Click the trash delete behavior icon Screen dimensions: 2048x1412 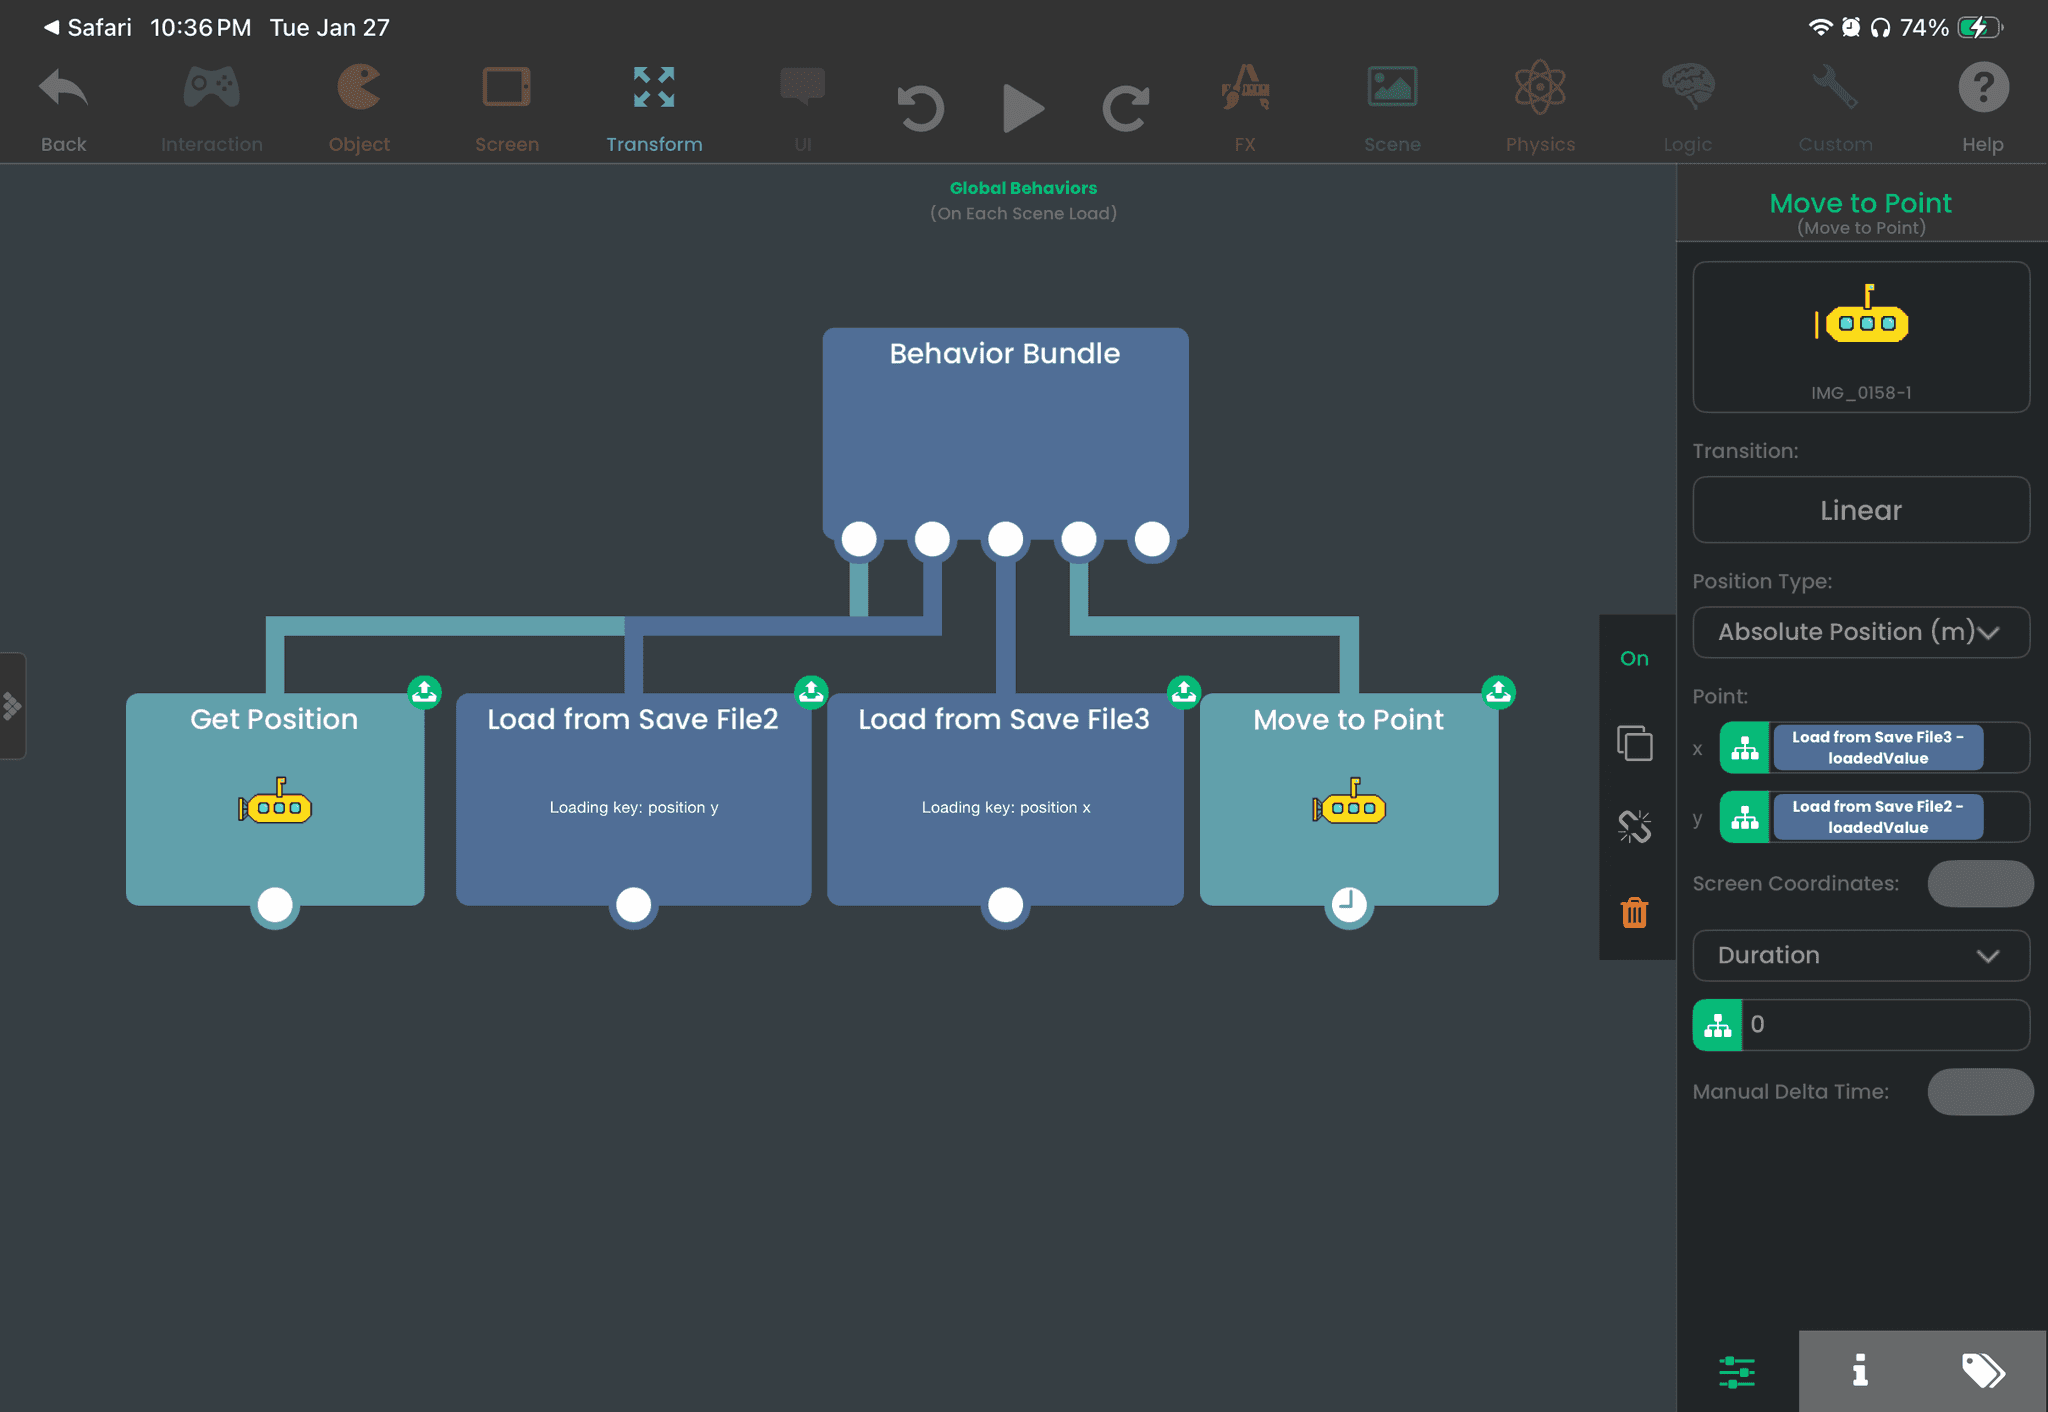pos(1634,912)
